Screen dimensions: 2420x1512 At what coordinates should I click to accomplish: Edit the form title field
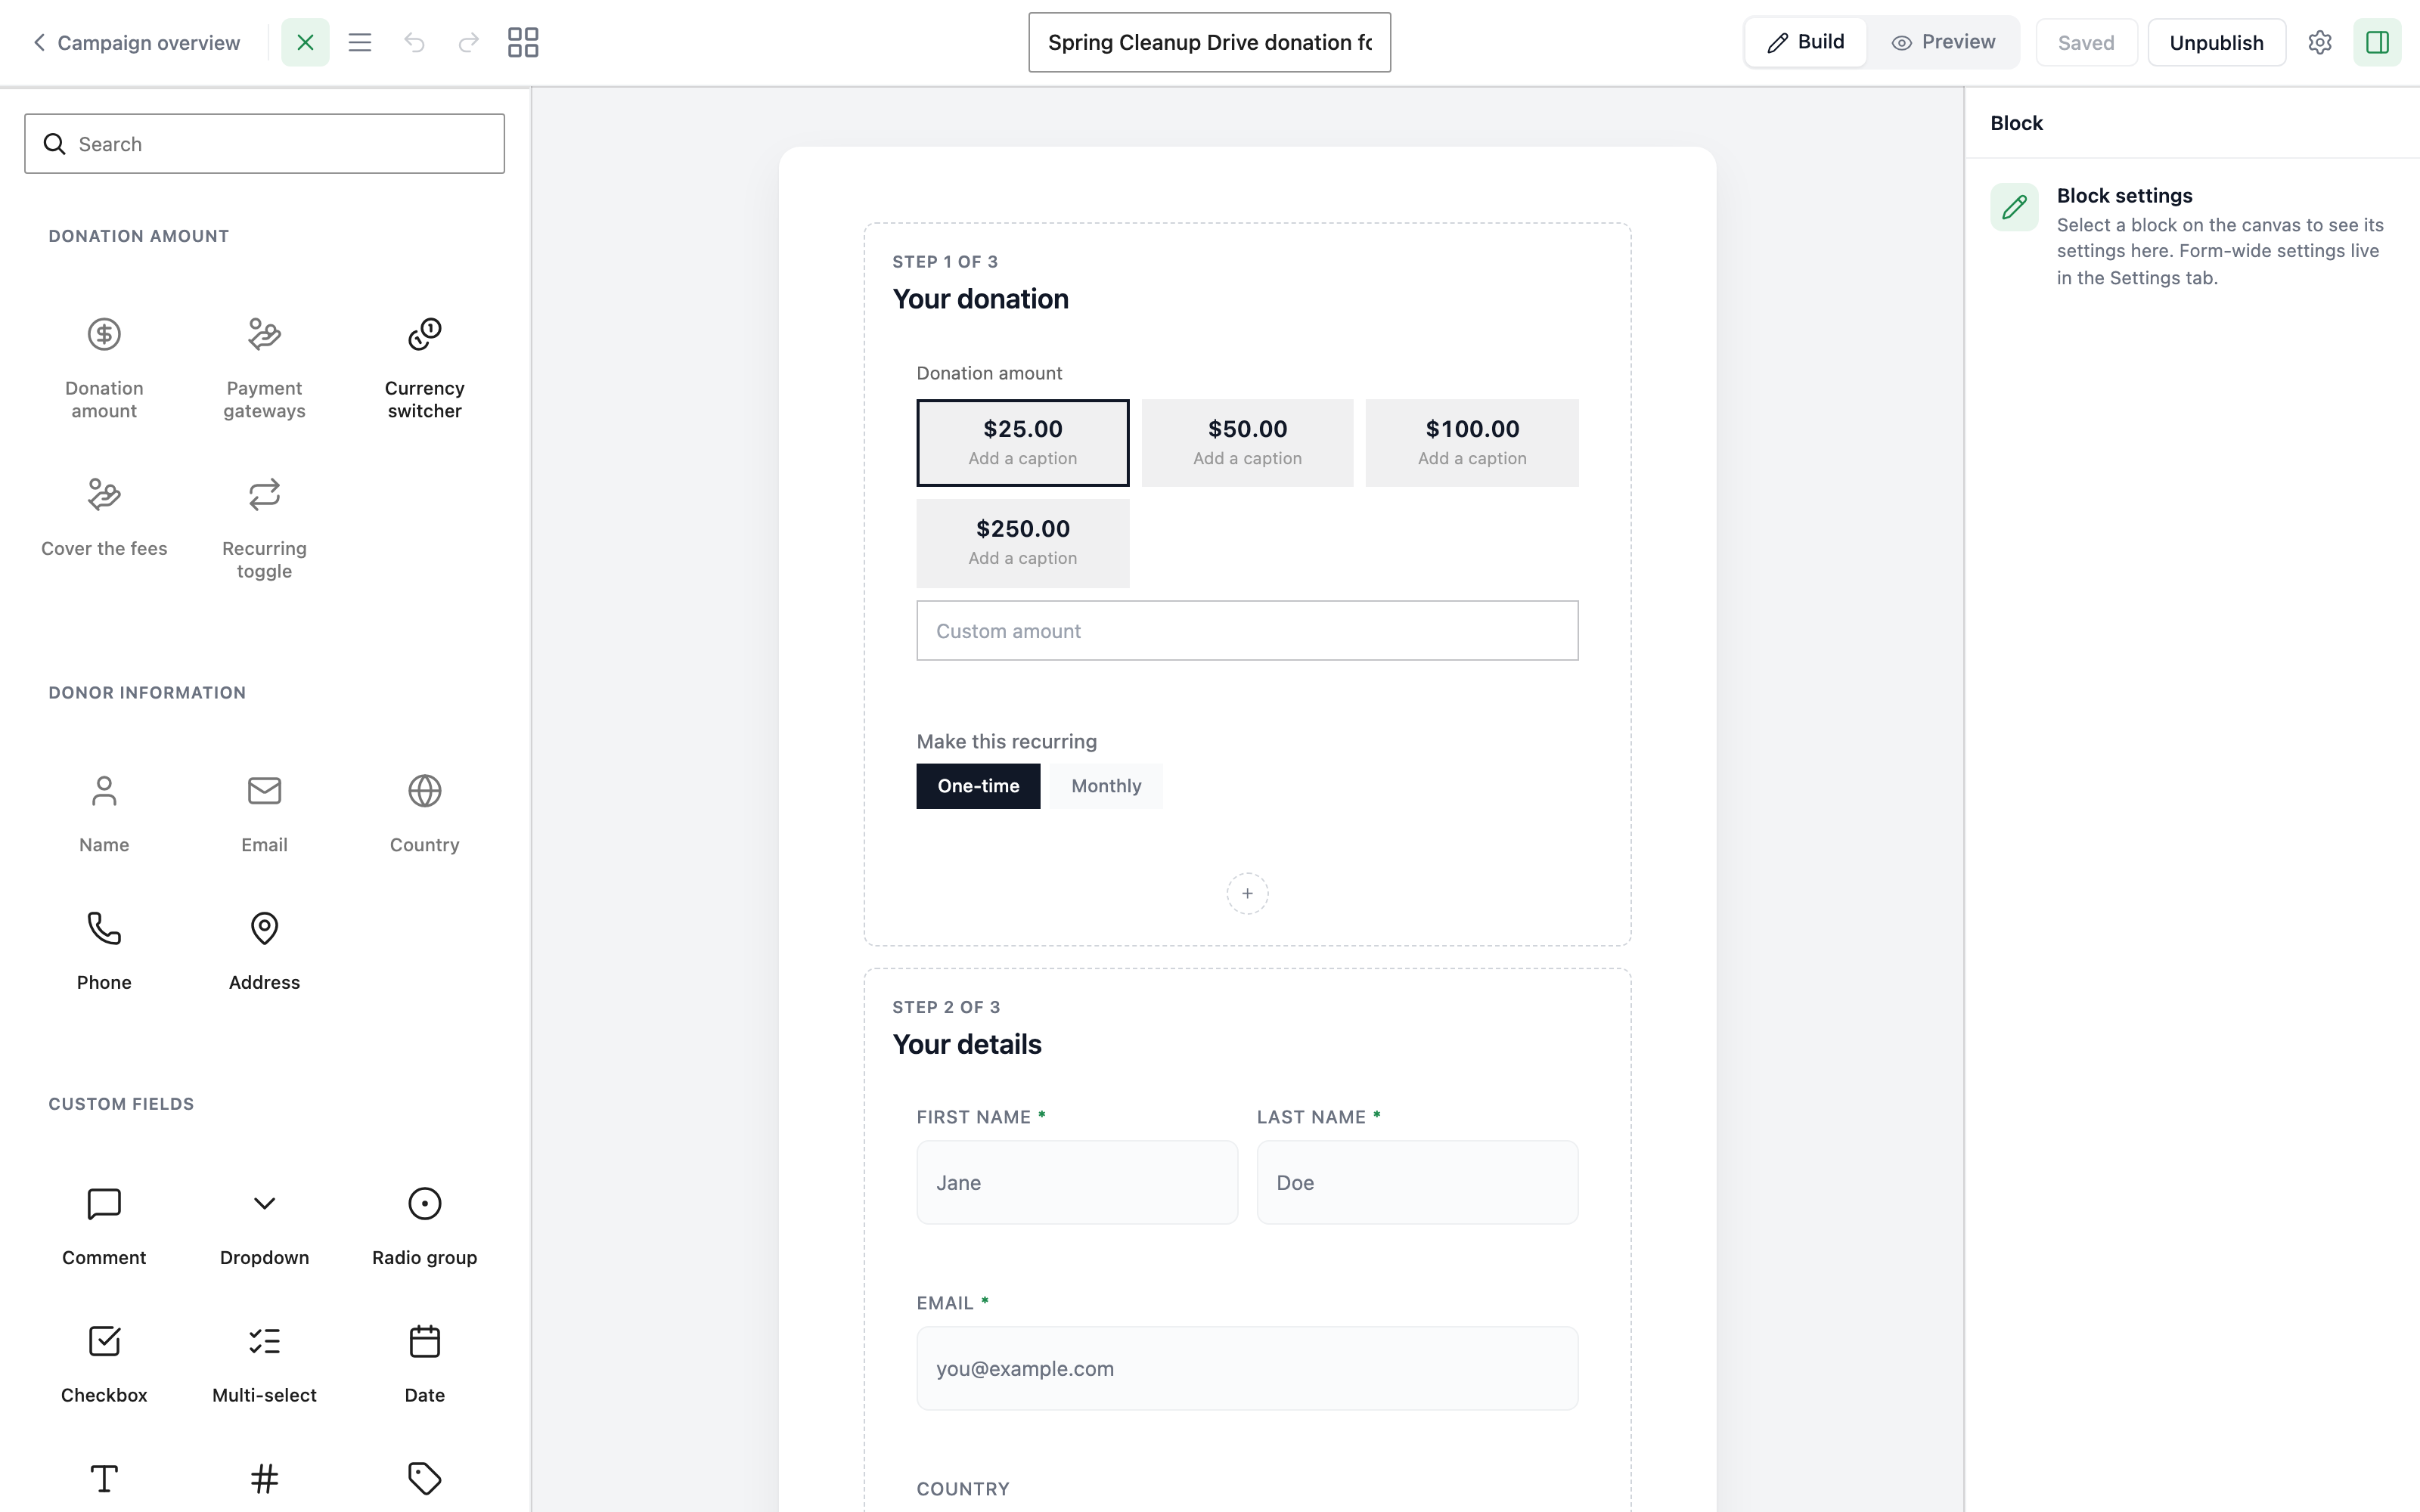click(1209, 42)
